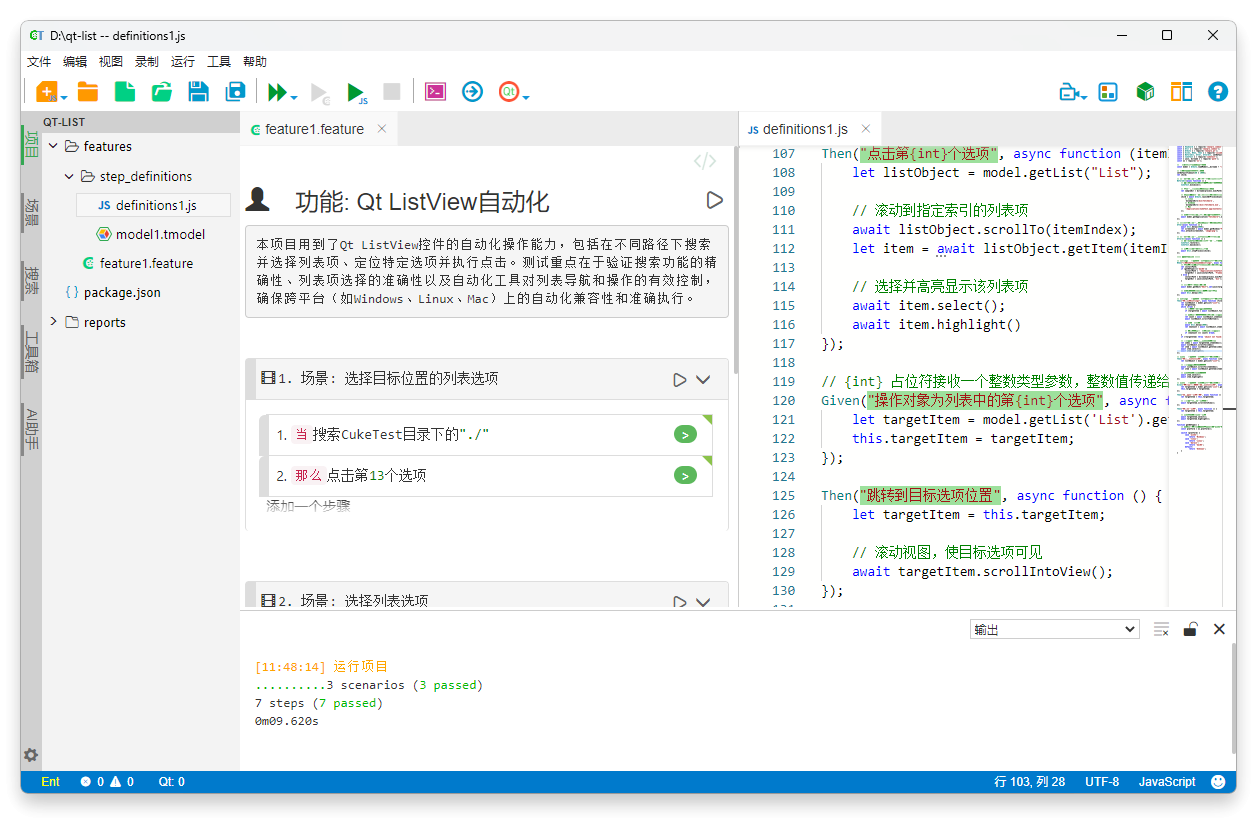This screenshot has width=1257, height=824.
Task: Expand the reports folder
Action: tap(53, 322)
